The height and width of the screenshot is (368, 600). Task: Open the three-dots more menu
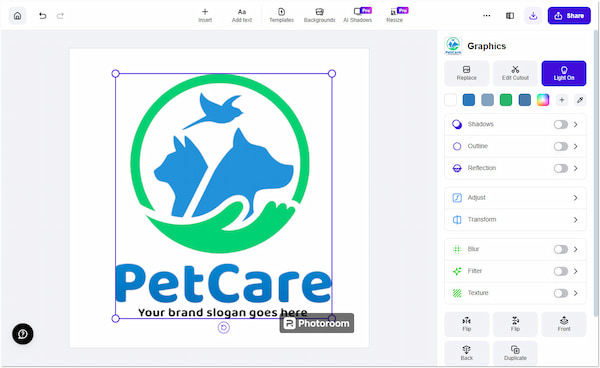487,16
